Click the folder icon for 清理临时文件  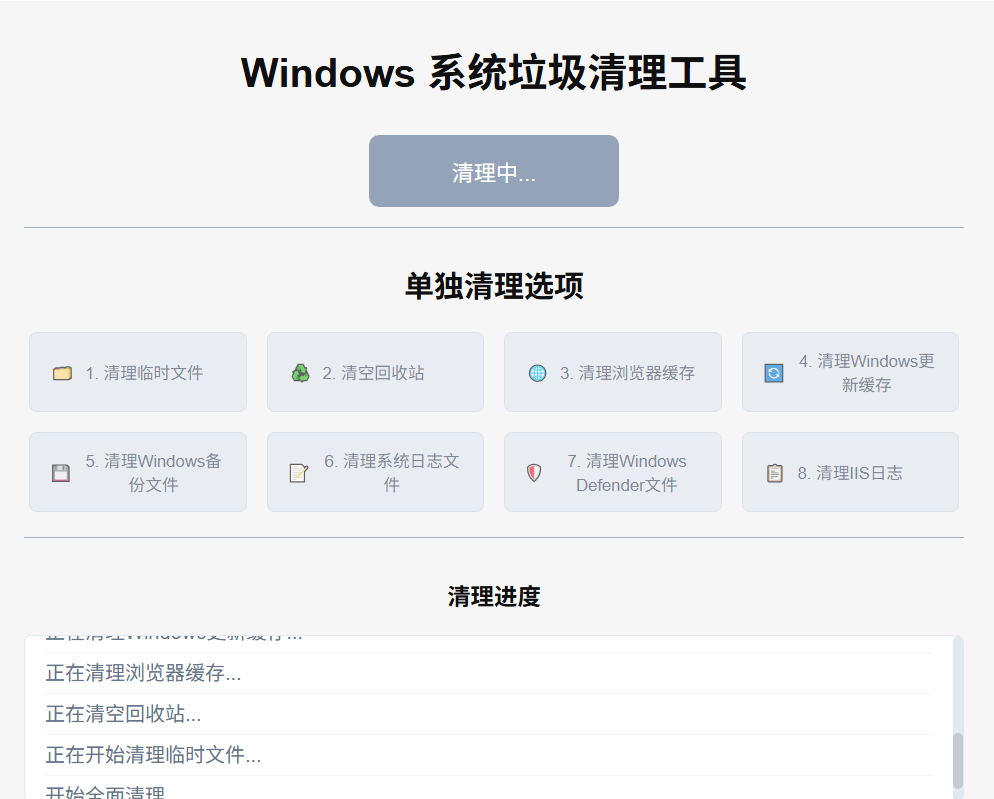[62, 373]
